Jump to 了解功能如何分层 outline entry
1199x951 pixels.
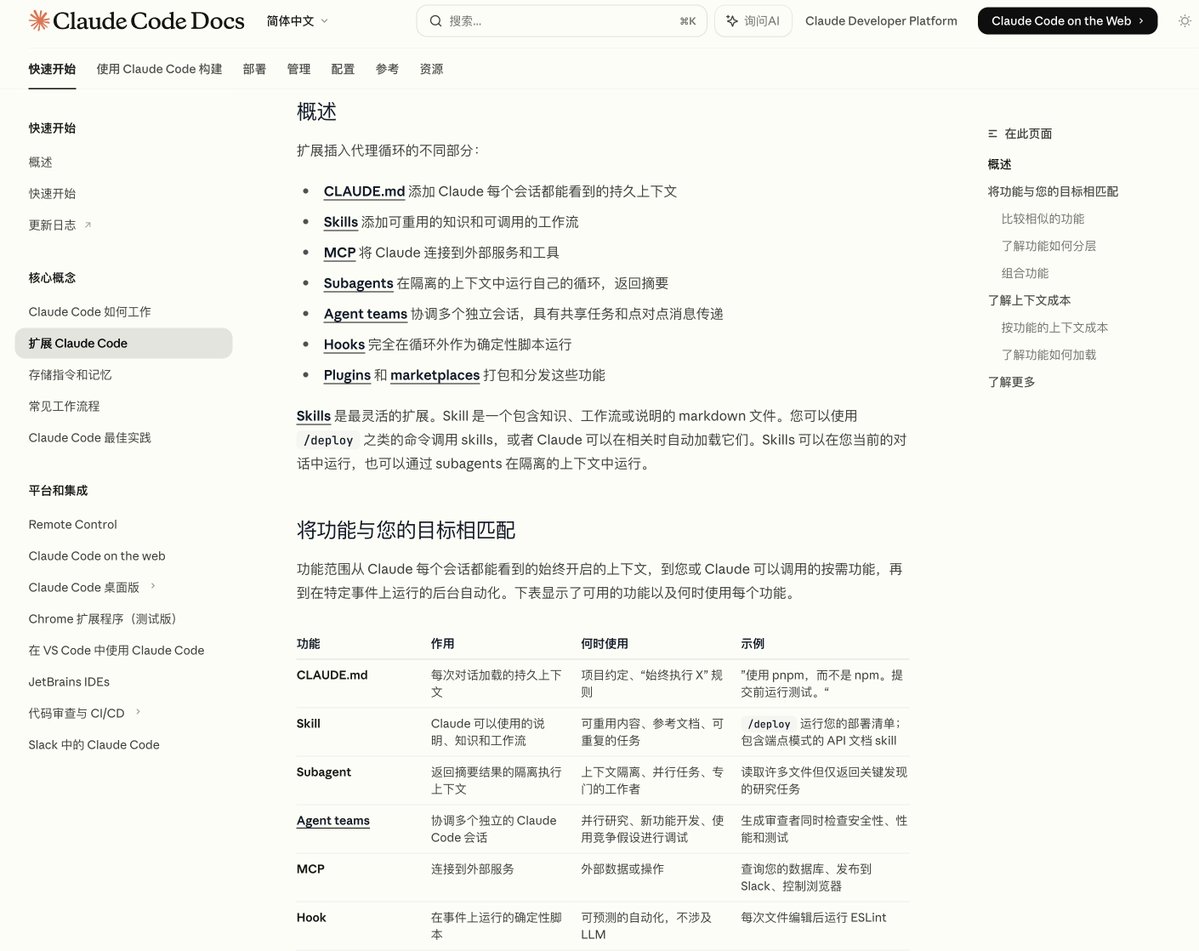[1048, 245]
